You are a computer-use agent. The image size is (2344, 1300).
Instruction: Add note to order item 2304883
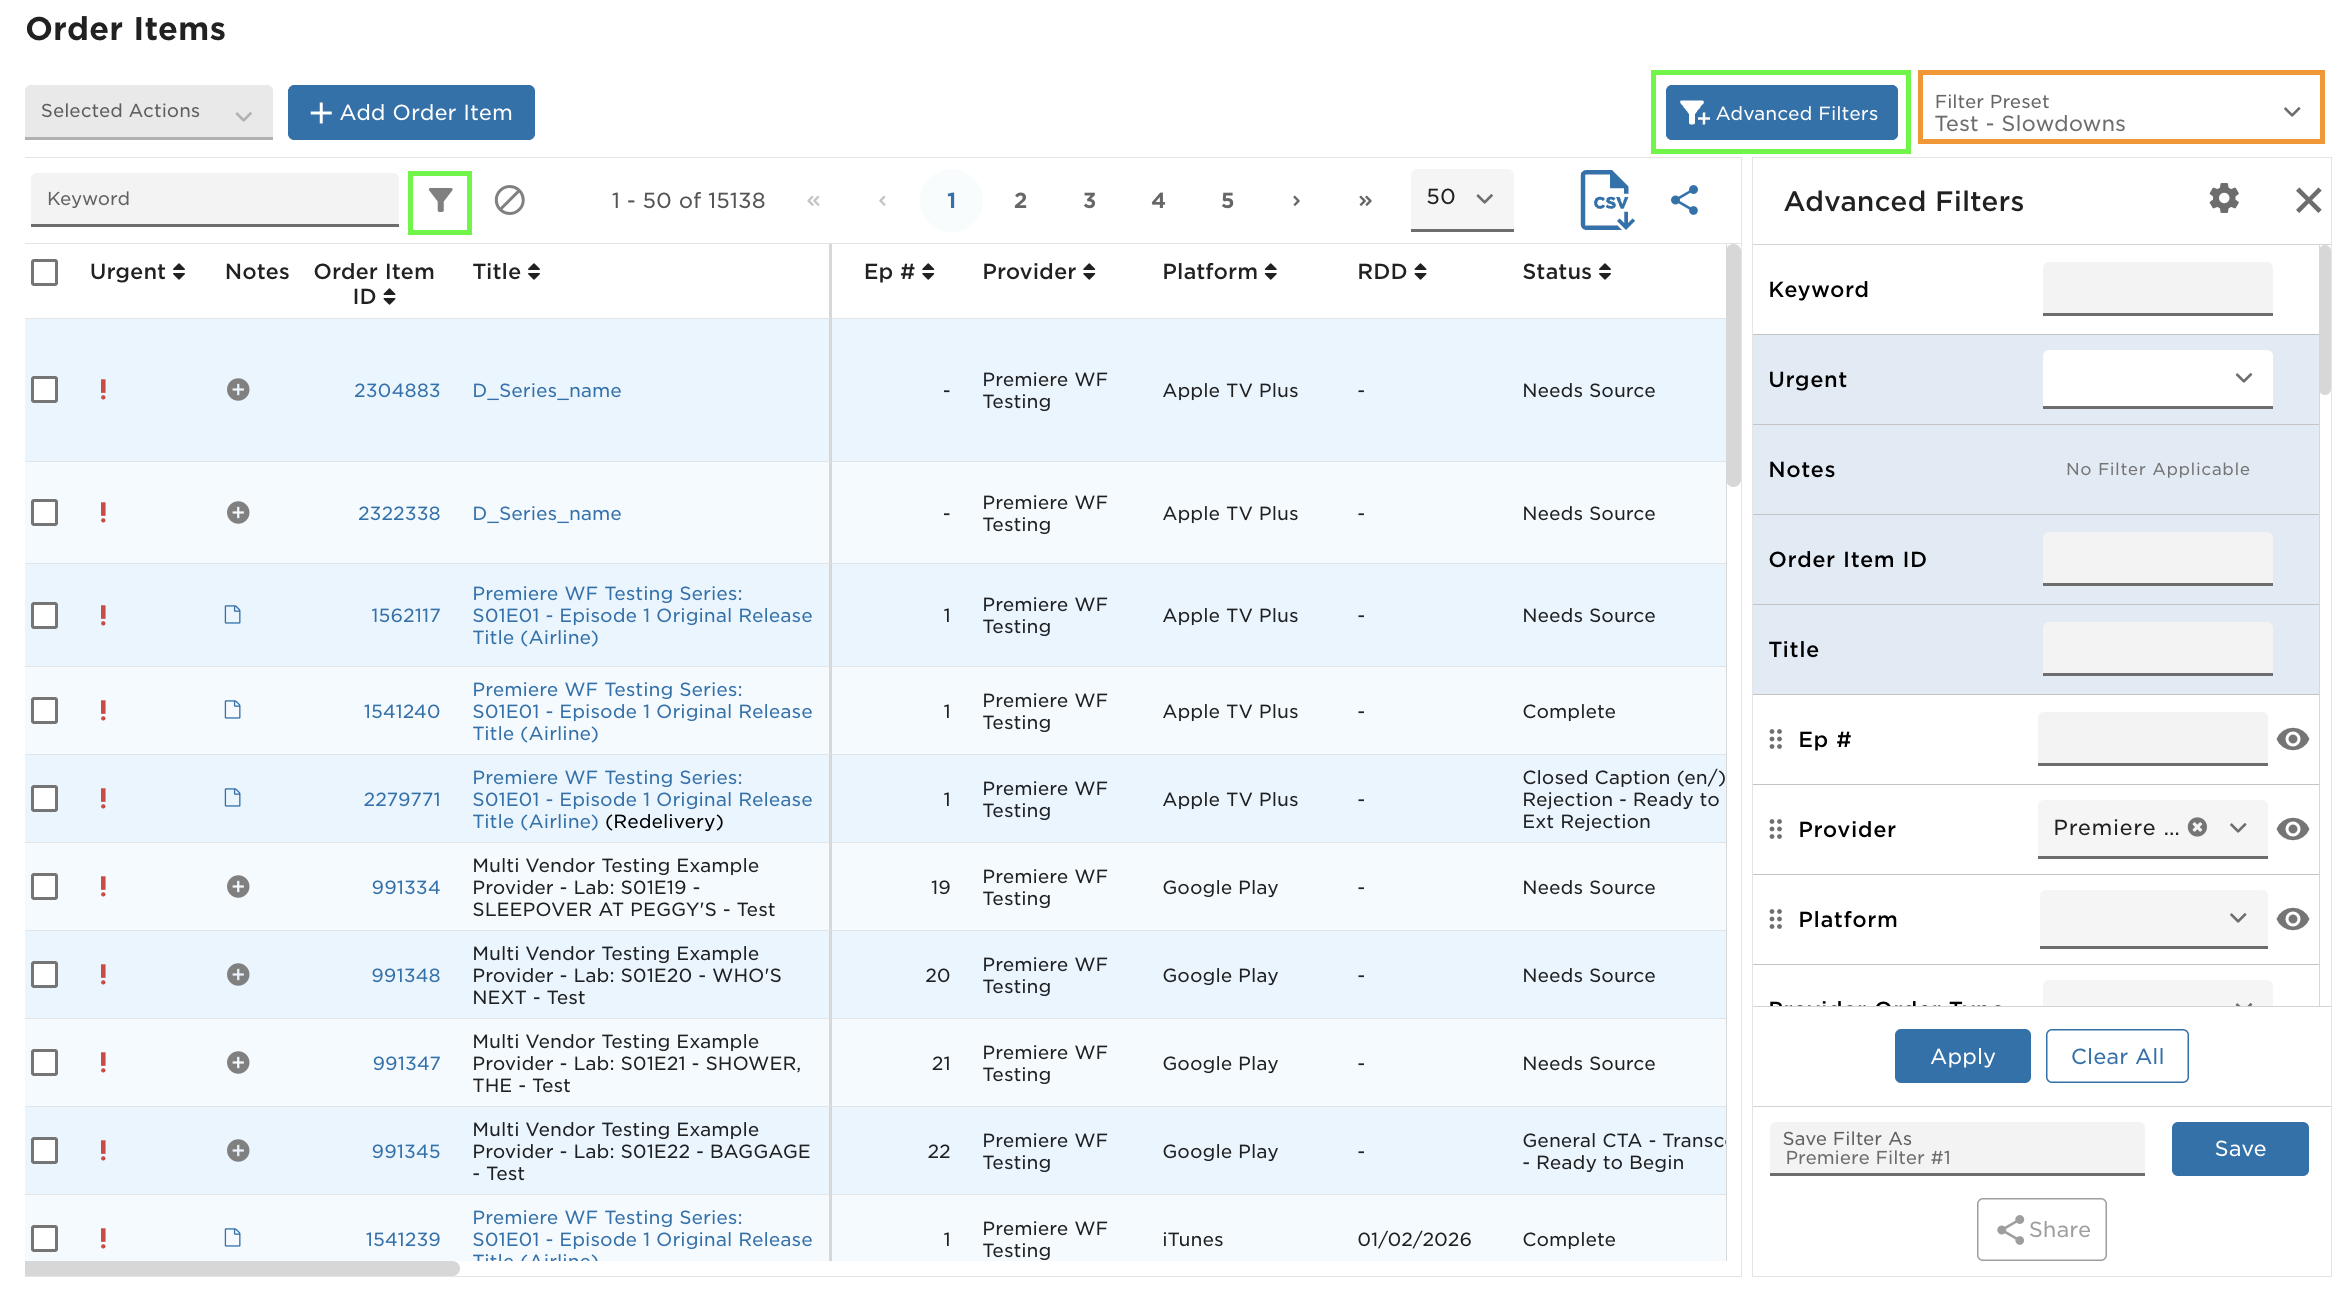pyautogui.click(x=238, y=390)
